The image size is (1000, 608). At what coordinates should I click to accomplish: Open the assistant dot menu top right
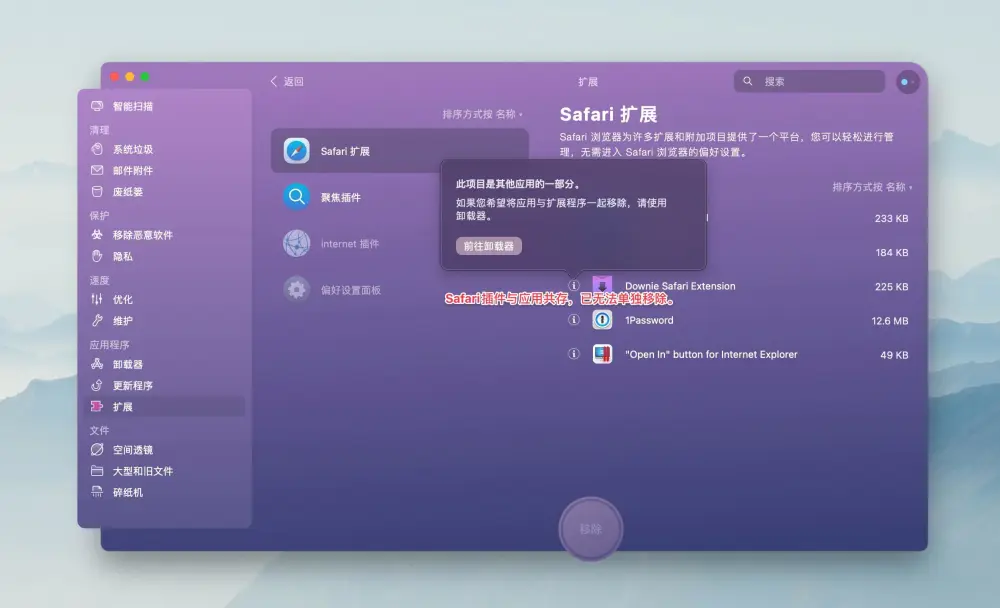pos(908,82)
